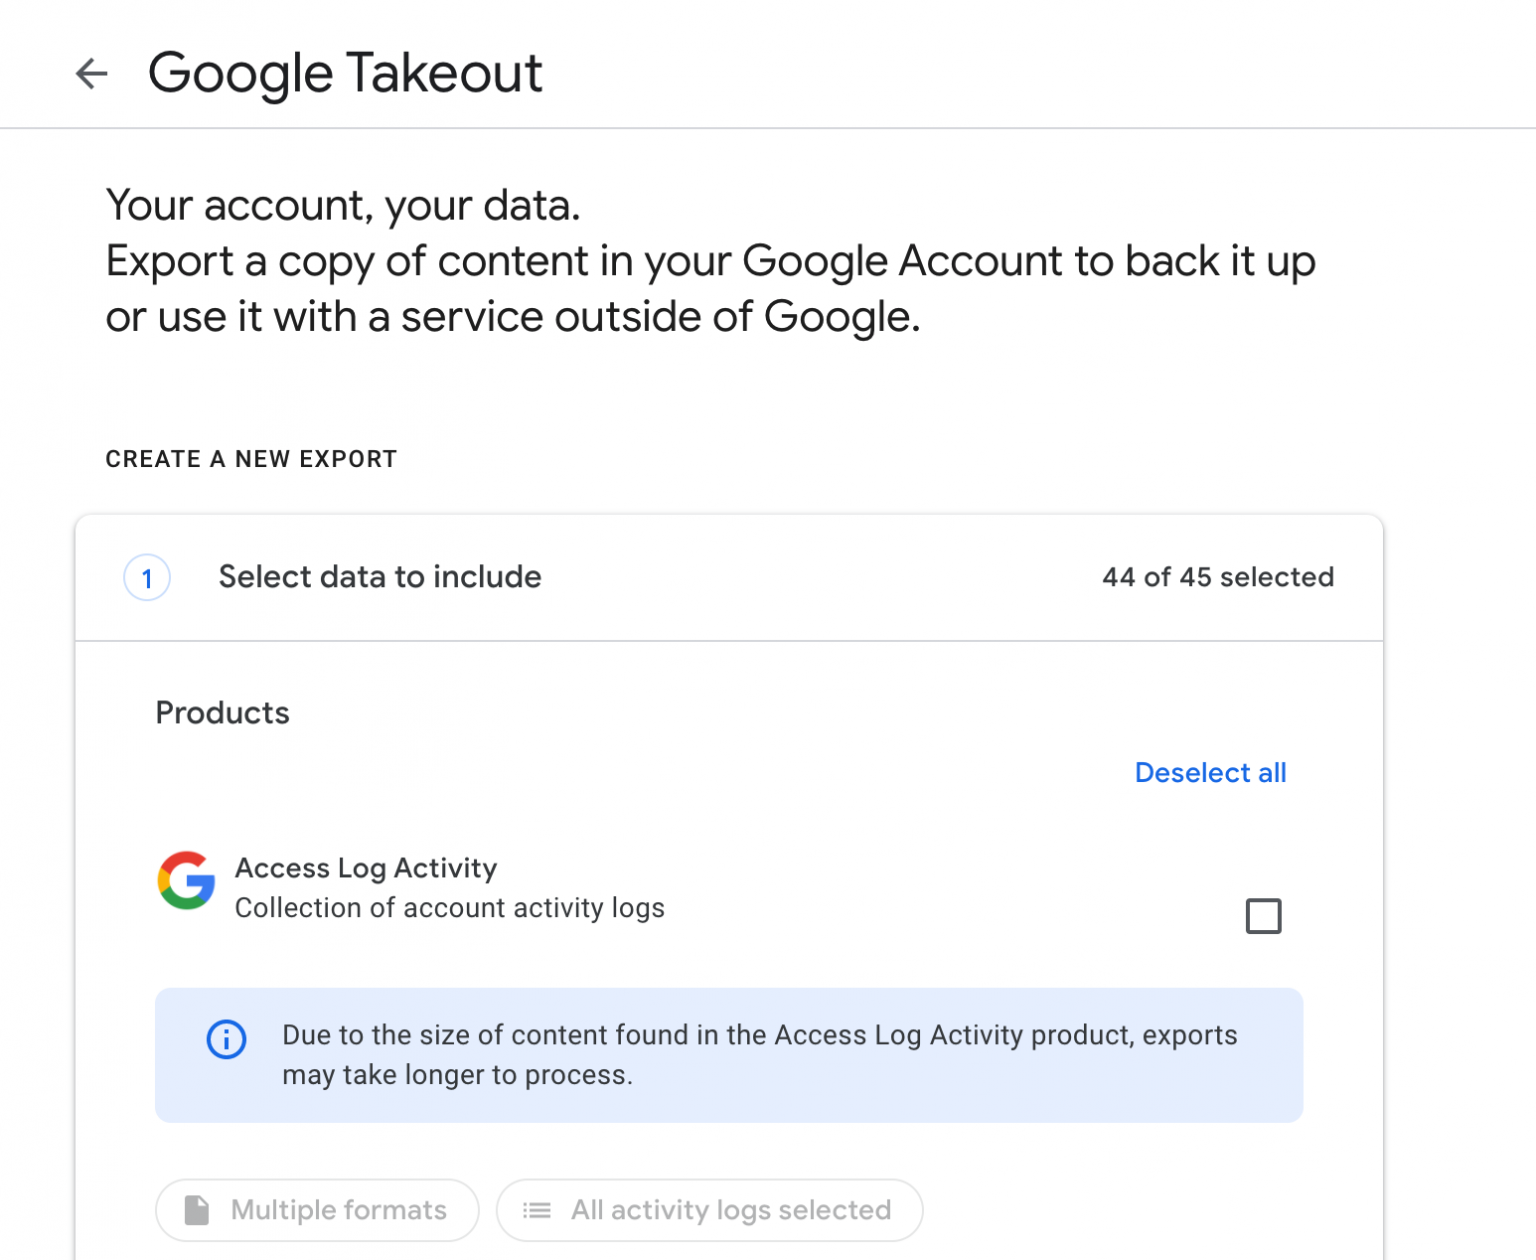This screenshot has width=1536, height=1260.
Task: Check the Access Log Activity checkbox
Action: 1263,916
